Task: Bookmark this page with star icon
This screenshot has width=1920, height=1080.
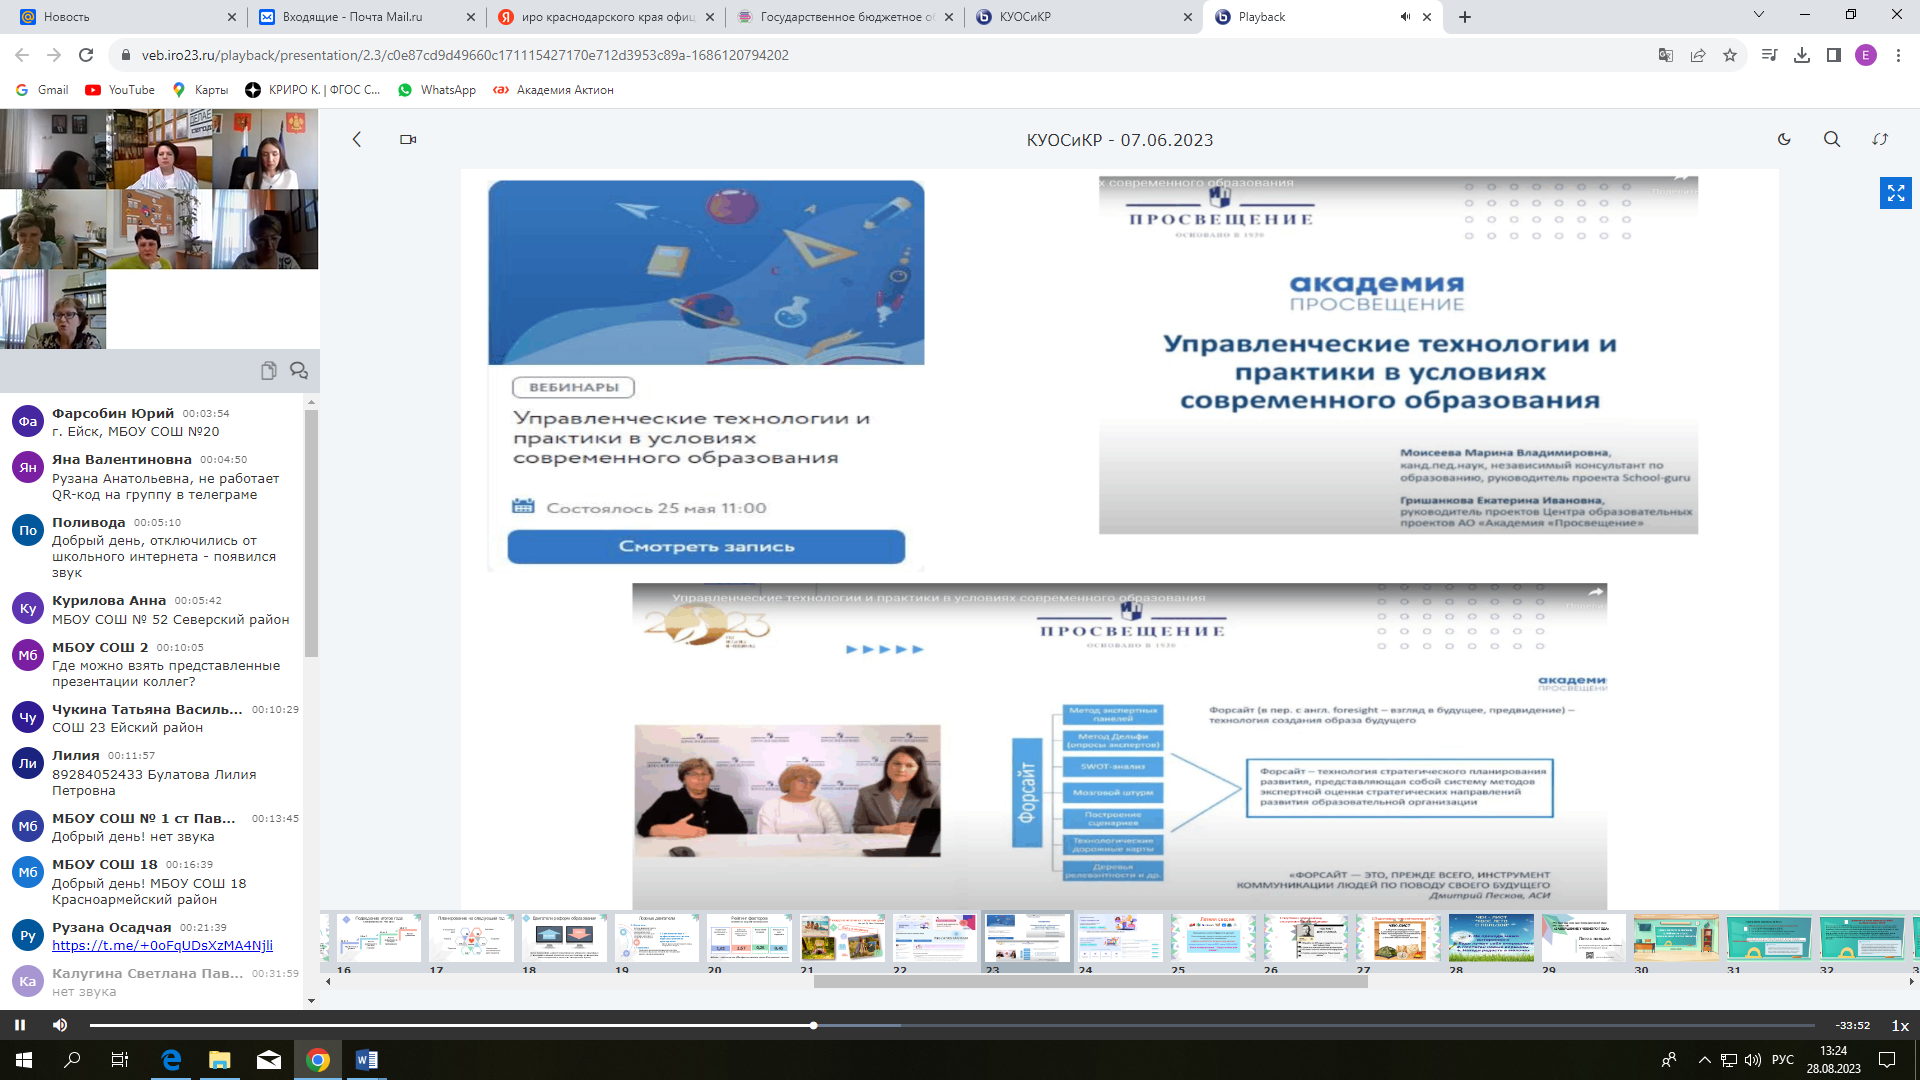Action: [x=1730, y=55]
